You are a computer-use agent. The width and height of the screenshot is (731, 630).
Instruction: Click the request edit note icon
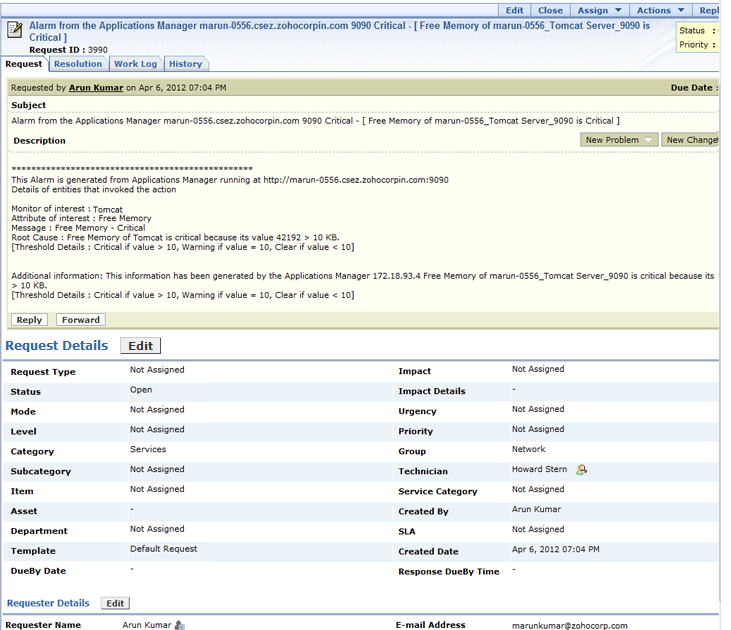pos(14,29)
